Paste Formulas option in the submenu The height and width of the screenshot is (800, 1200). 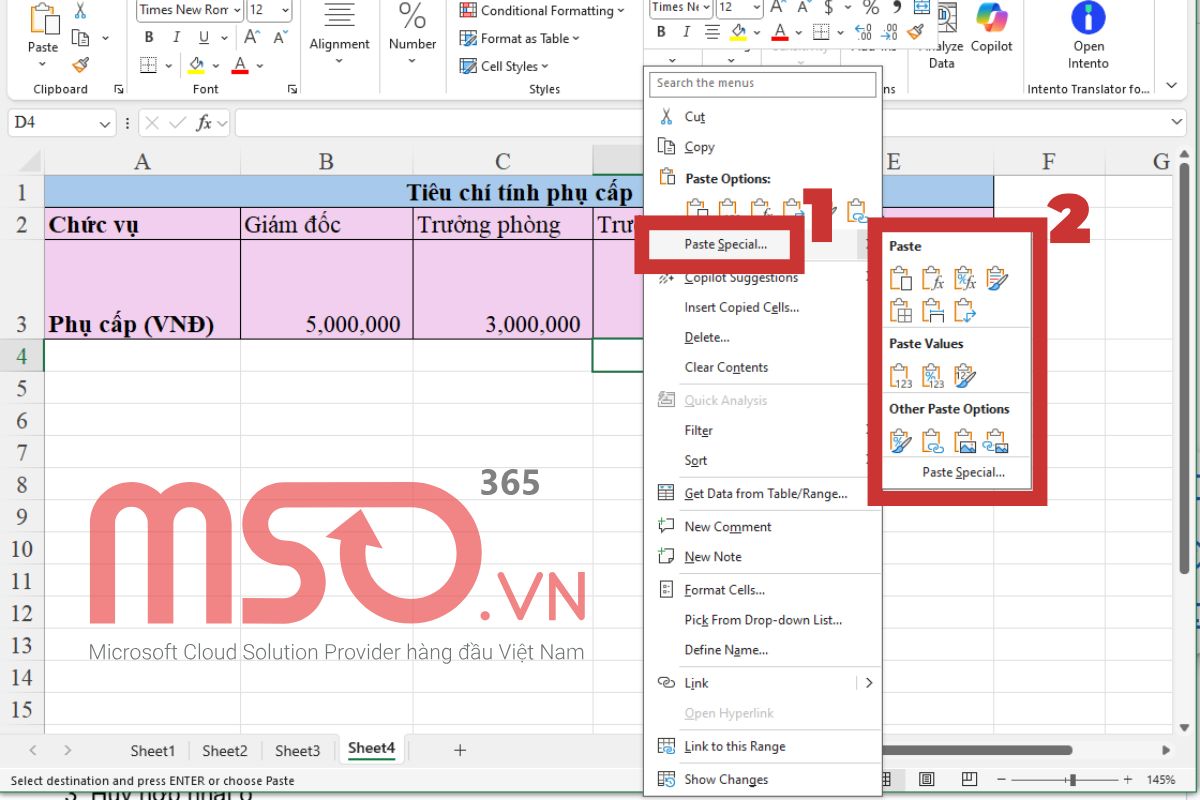click(x=932, y=279)
